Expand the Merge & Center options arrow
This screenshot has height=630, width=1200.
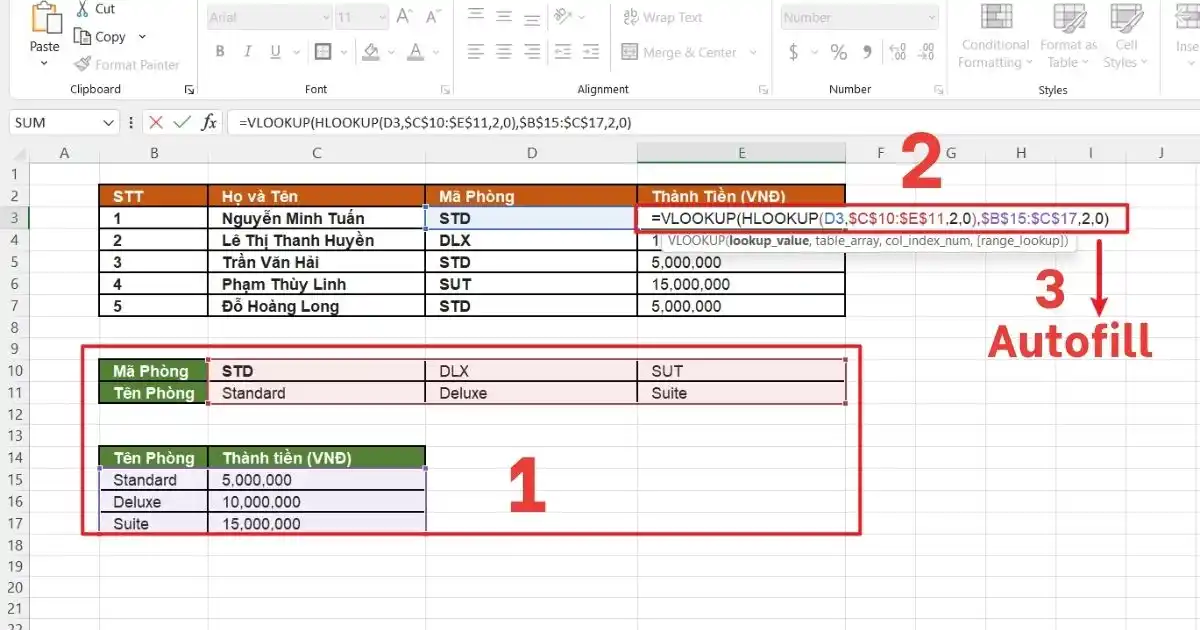click(x=754, y=52)
